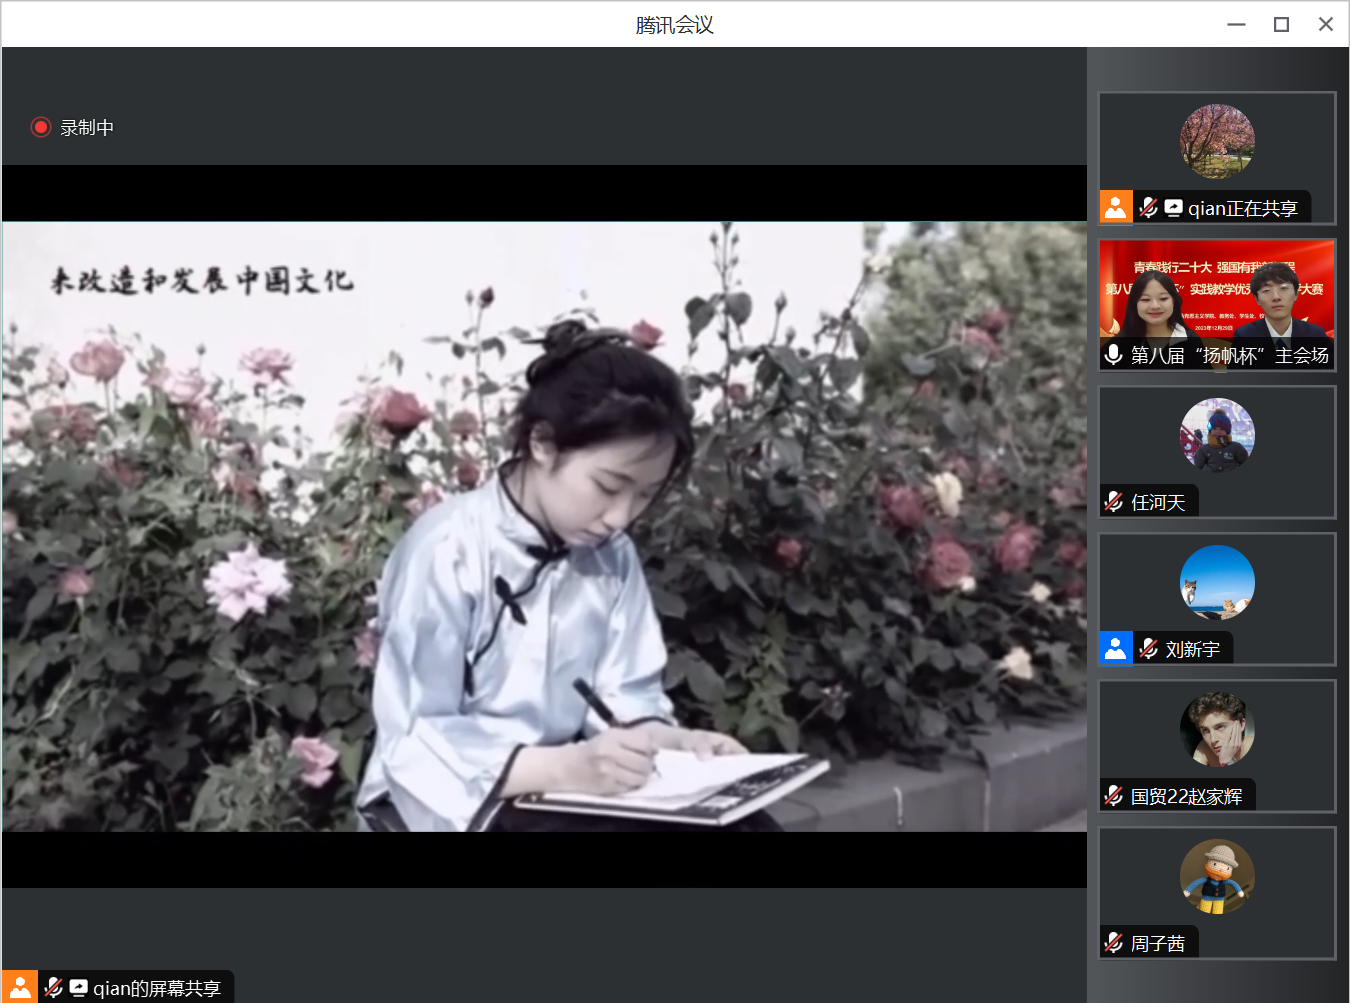This screenshot has width=1350, height=1003.
Task: Click the 腾讯会议 title bar text
Action: pos(675,24)
